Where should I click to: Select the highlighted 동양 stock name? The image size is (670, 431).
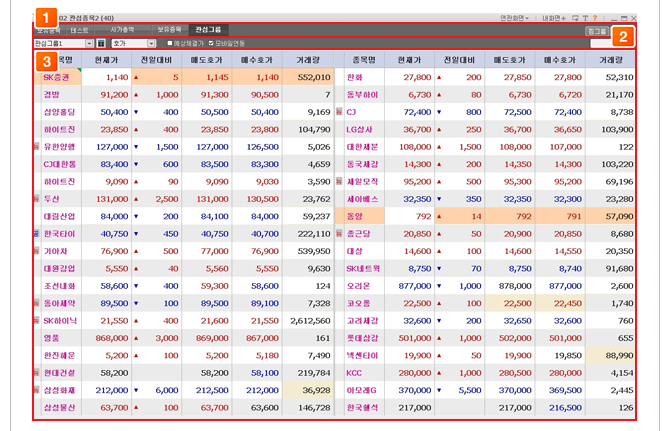coord(354,217)
